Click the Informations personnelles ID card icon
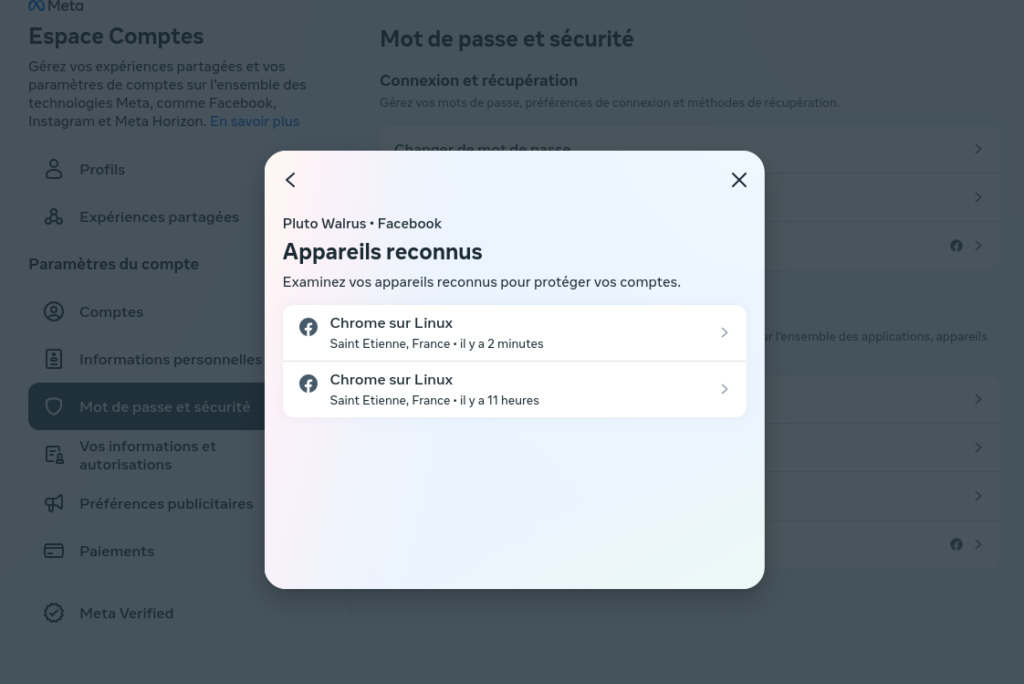The height and width of the screenshot is (684, 1024). coord(54,359)
